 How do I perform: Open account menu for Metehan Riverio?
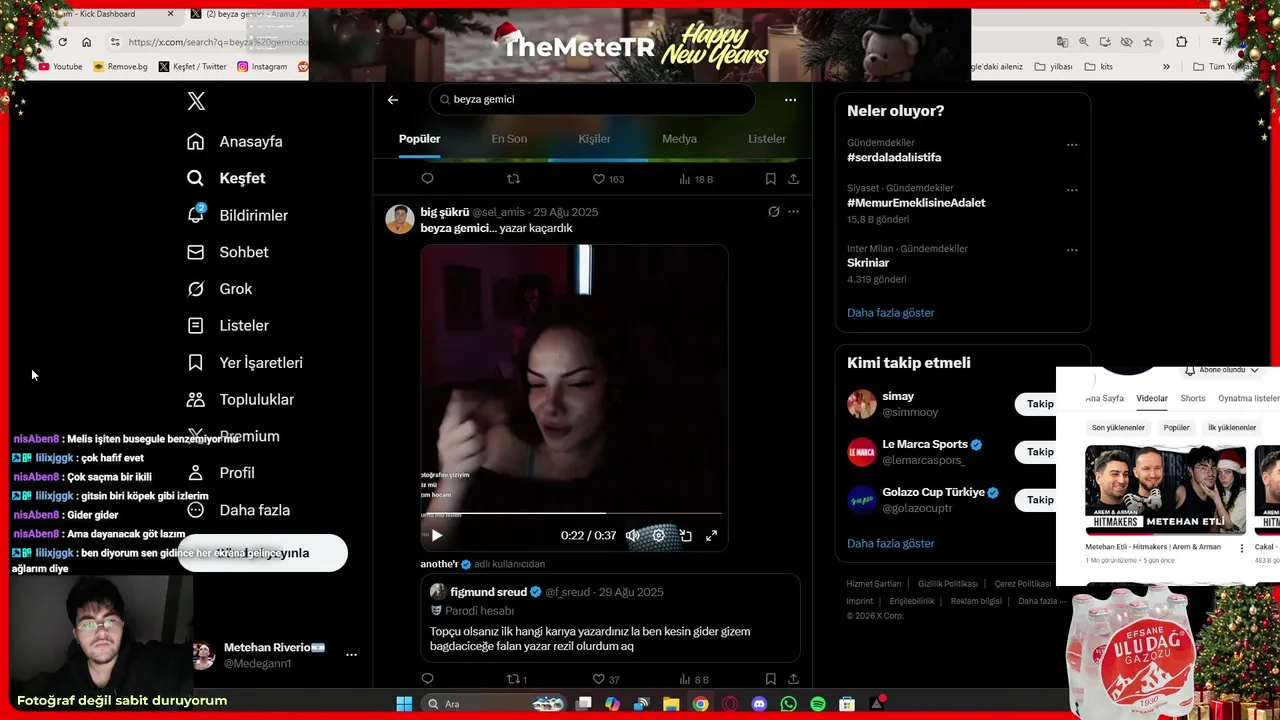351,655
